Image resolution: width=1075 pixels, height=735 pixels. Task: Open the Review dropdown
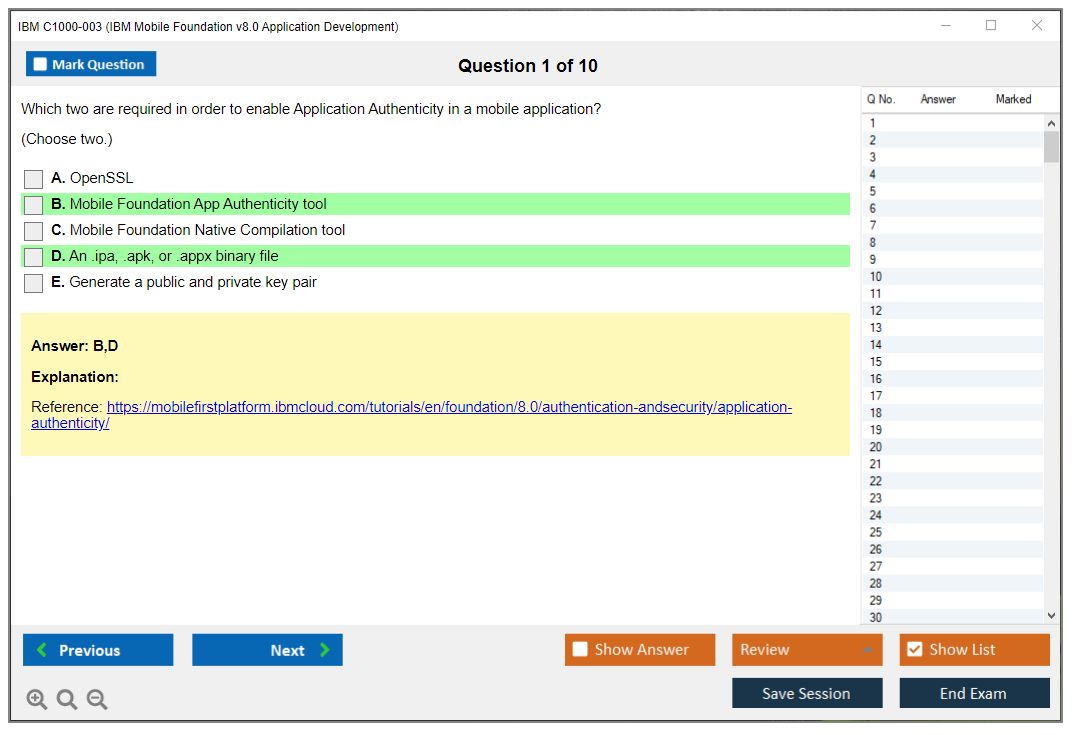(x=806, y=650)
